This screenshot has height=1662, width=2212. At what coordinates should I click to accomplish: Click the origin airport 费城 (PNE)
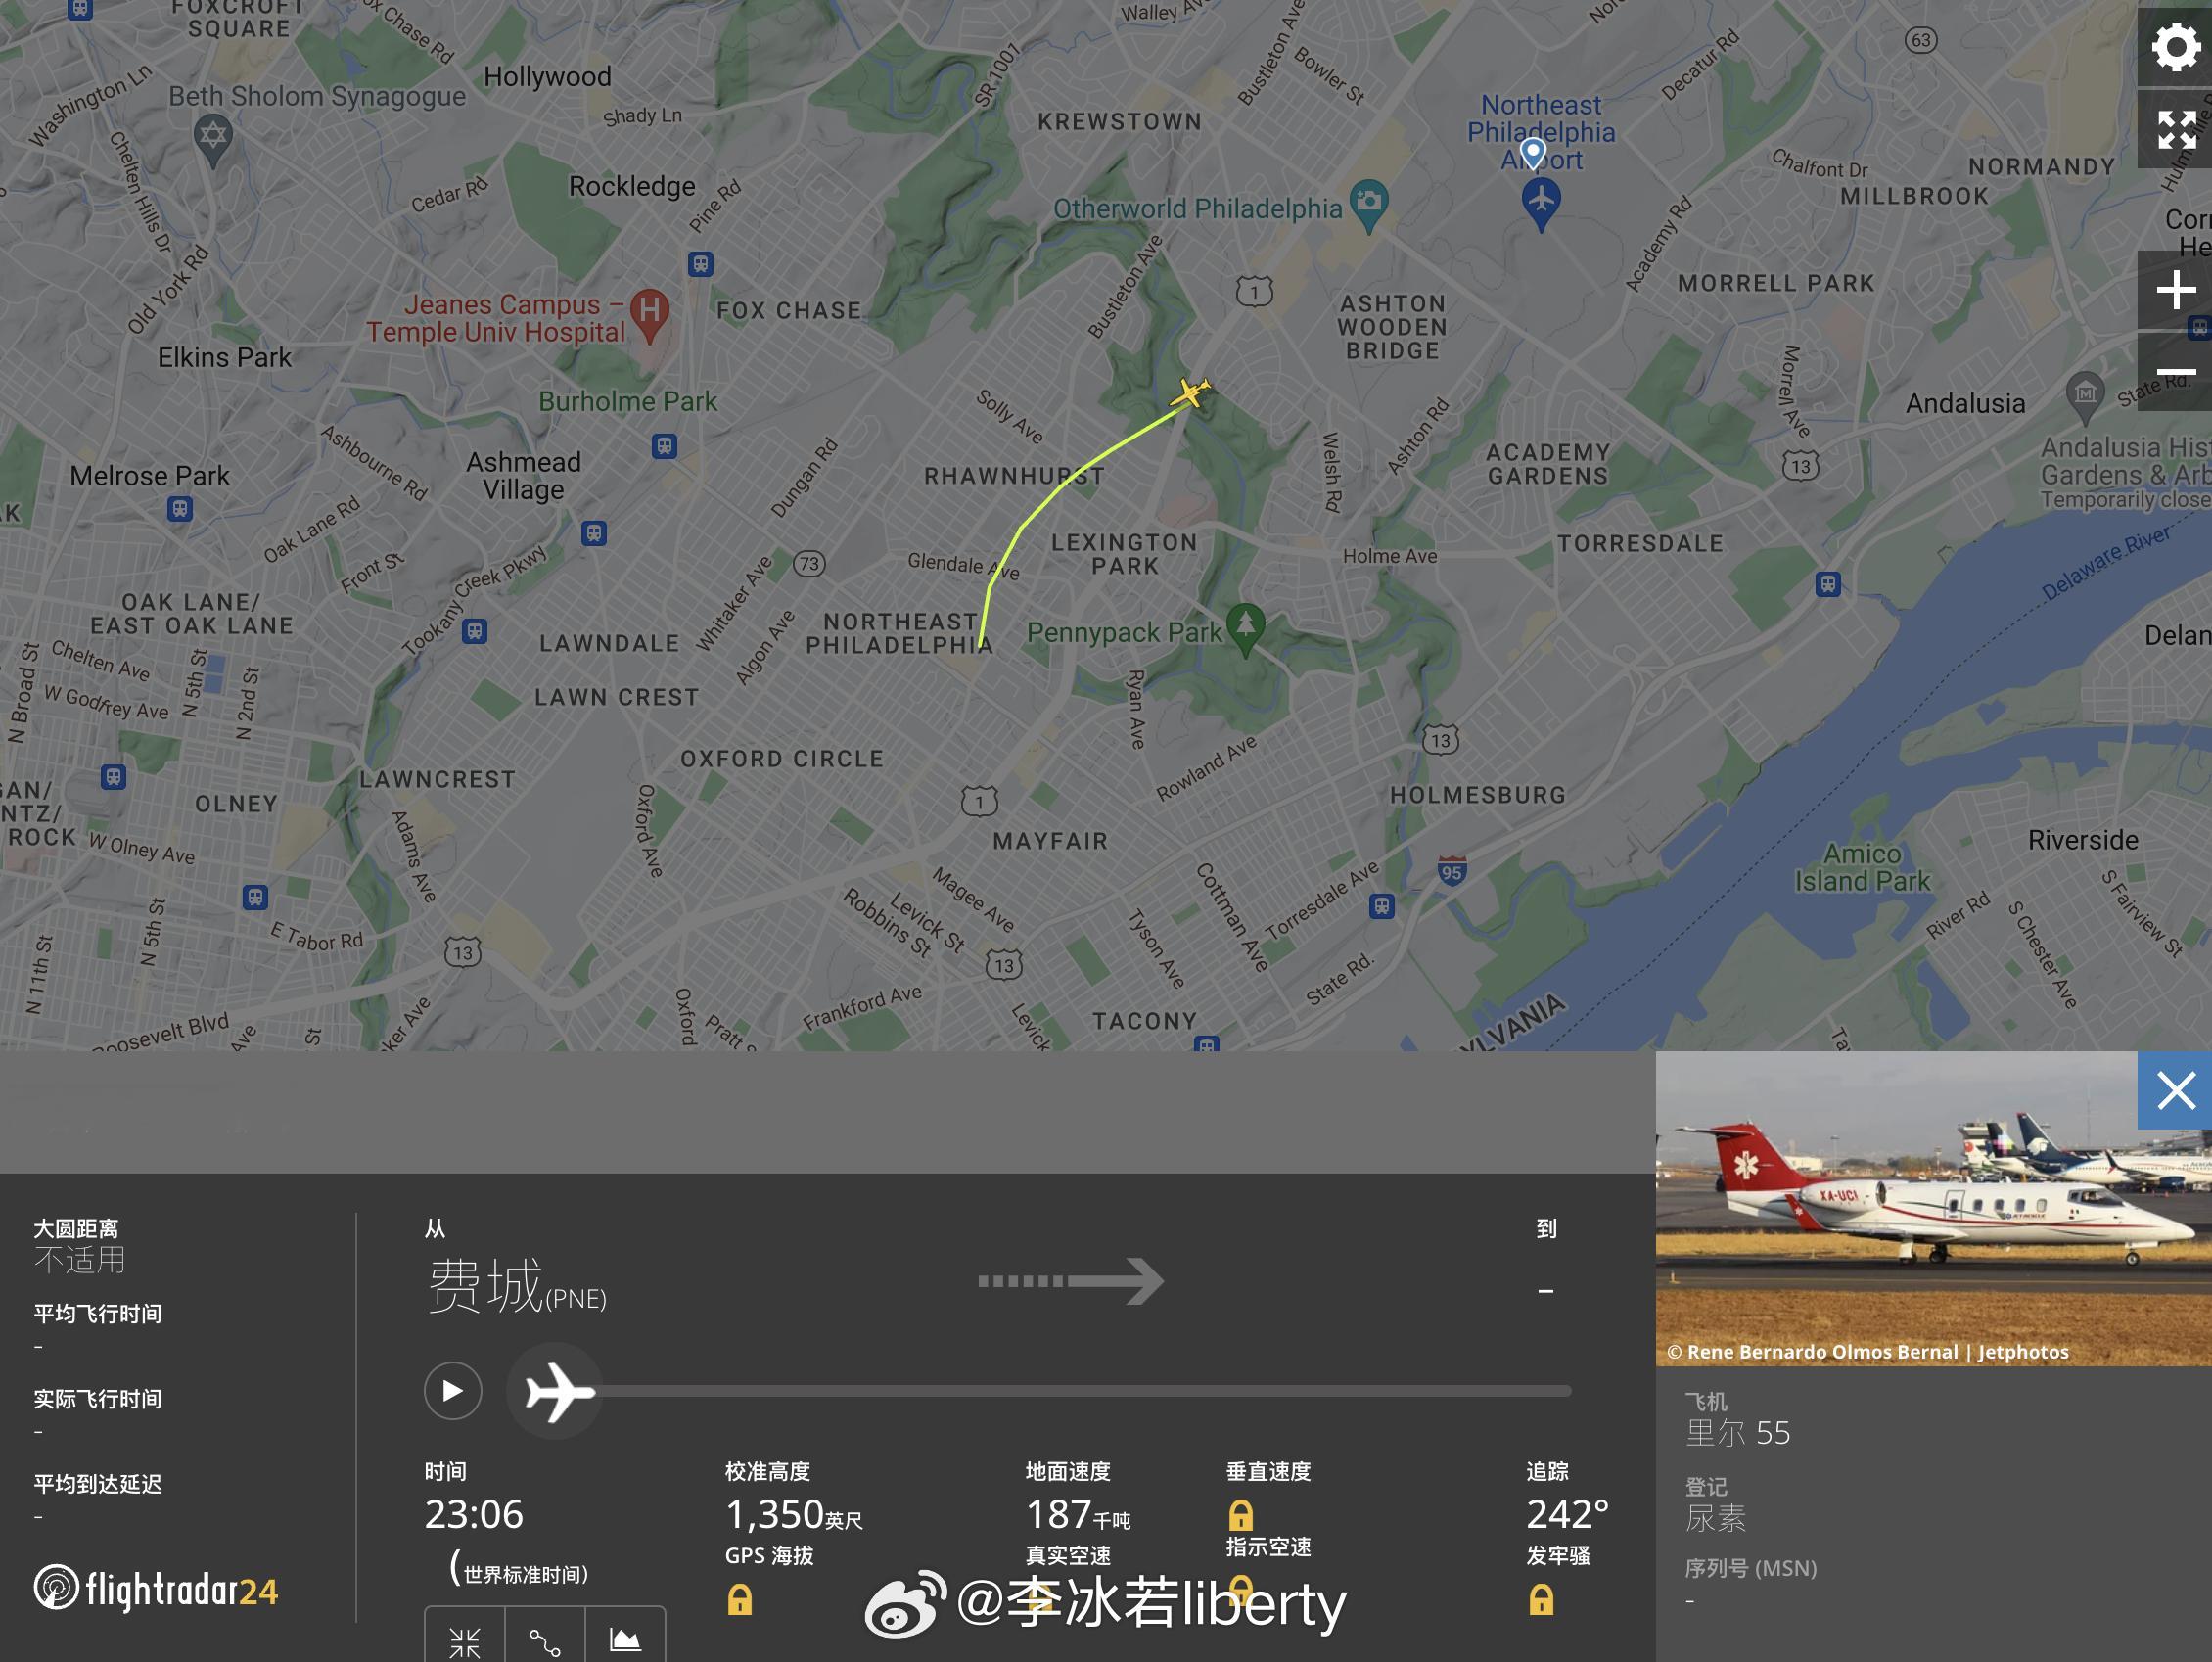click(x=516, y=1286)
